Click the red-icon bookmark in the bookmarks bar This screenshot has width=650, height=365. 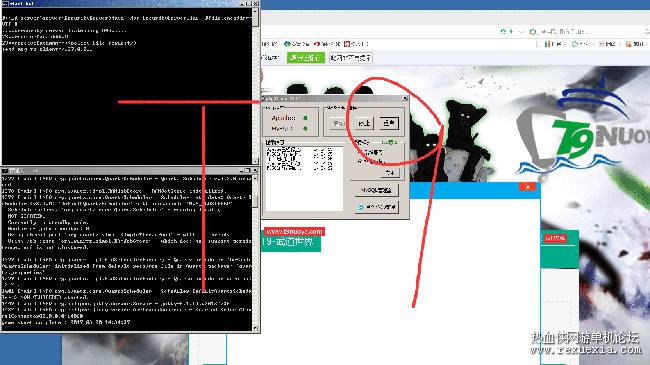[x=327, y=44]
